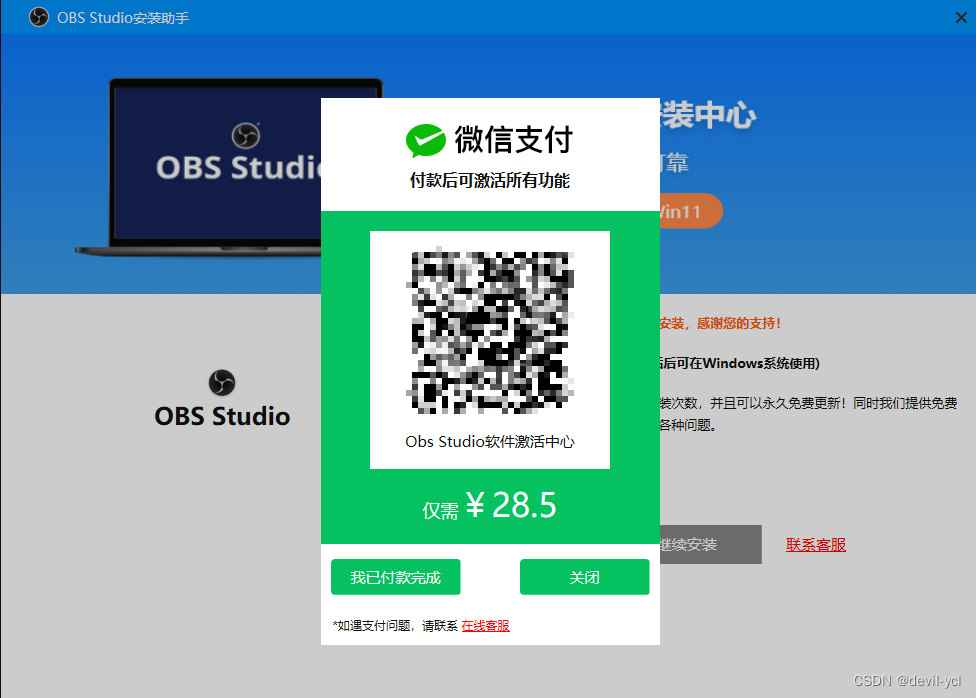Click the OBS Studio wordmark beside the circular logo
The width and height of the screenshot is (976, 698).
(222, 415)
